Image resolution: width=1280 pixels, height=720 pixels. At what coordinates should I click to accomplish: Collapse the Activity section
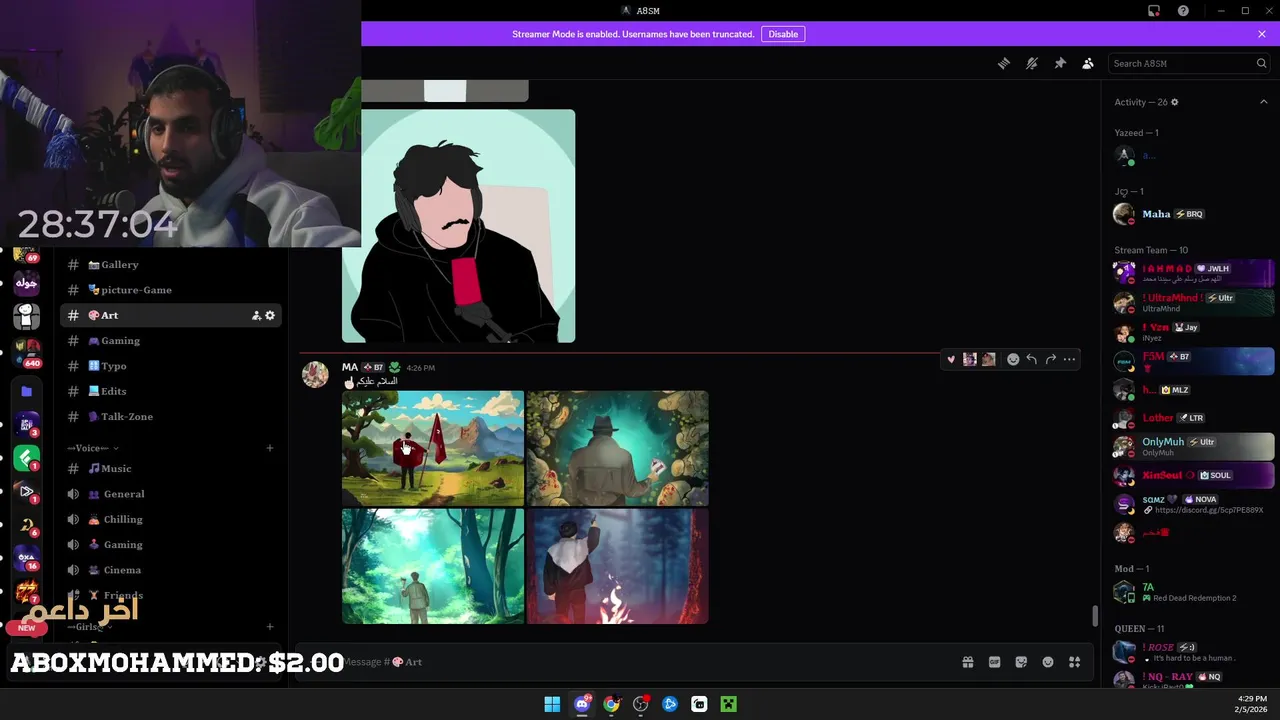(x=1263, y=102)
